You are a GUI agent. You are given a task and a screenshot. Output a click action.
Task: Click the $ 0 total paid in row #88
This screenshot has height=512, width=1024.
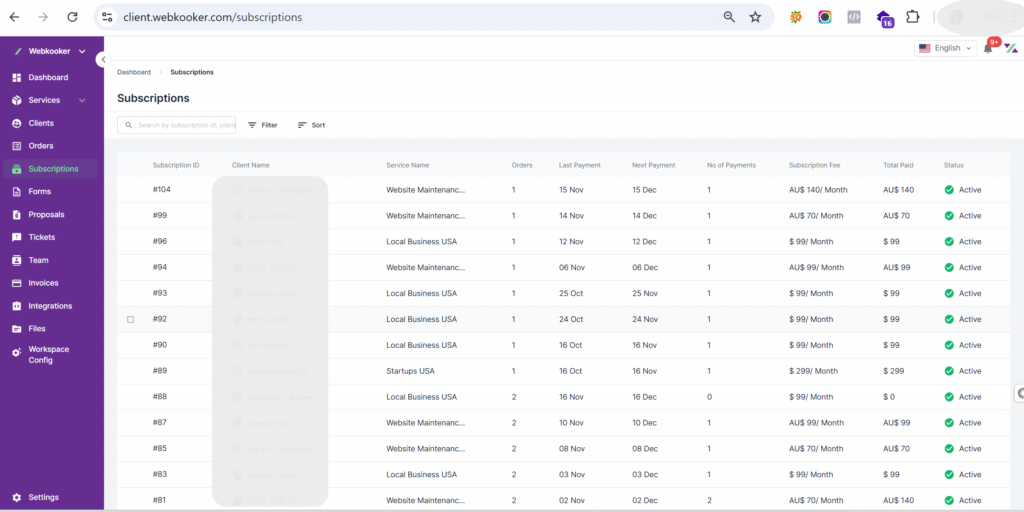click(x=889, y=397)
